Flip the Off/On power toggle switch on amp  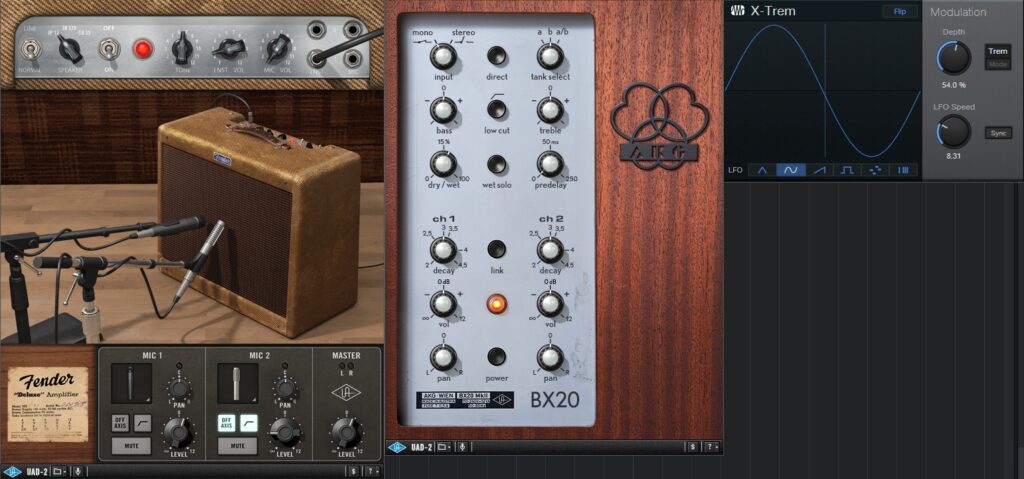coord(108,49)
